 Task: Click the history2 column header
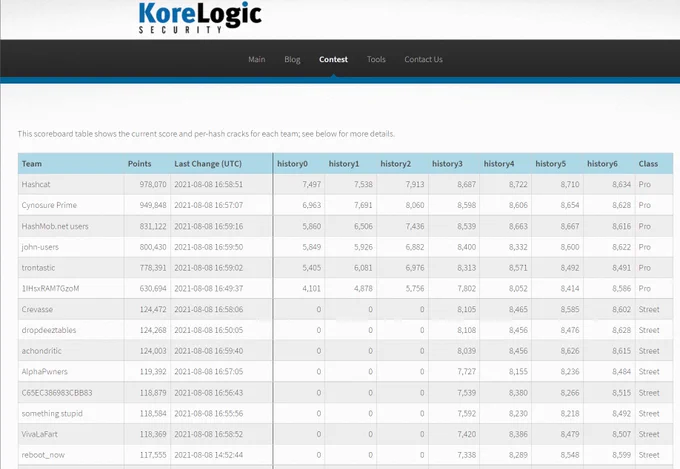pos(396,164)
